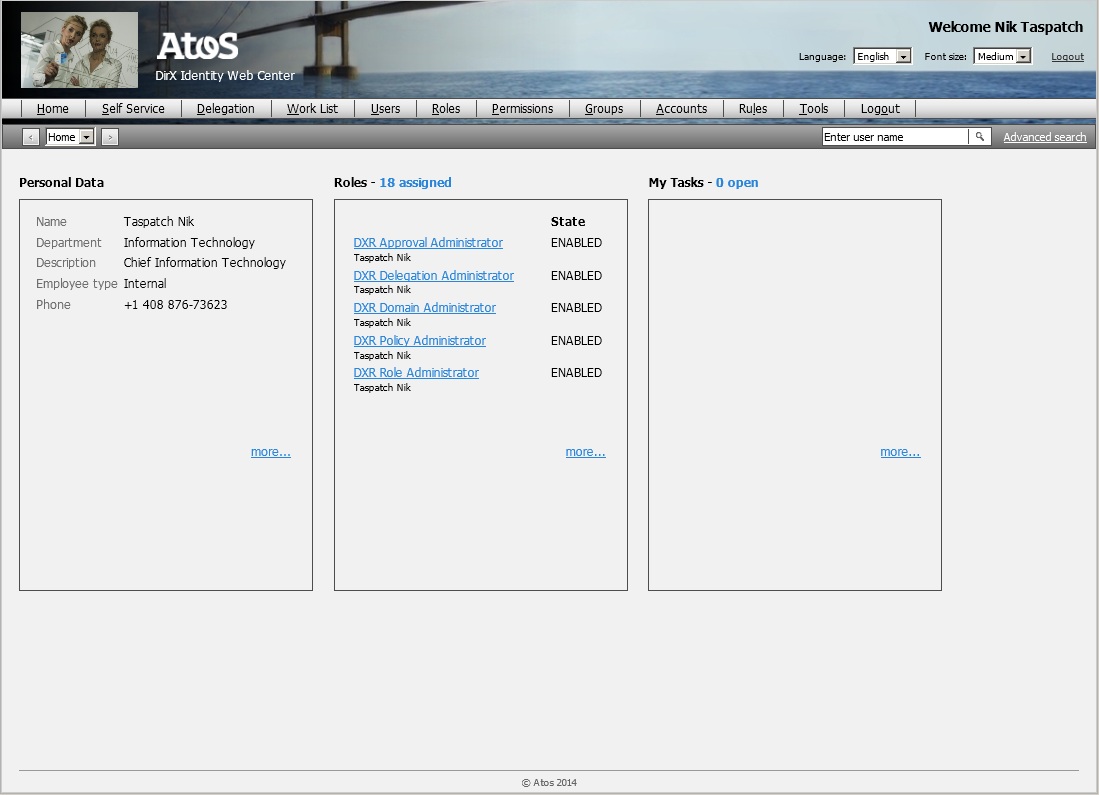This screenshot has width=1099, height=795.
Task: Switch to the Roles tab
Action: click(446, 108)
